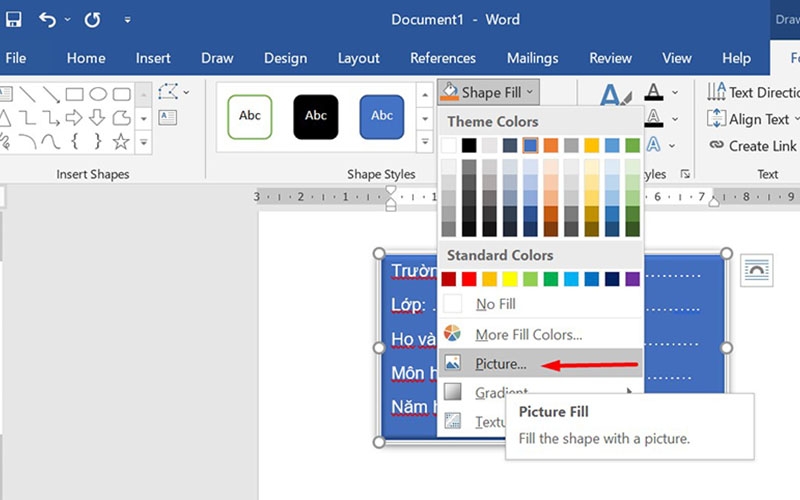Click the Save icon in title bar
Viewport: 800px width, 500px height.
tap(13, 19)
